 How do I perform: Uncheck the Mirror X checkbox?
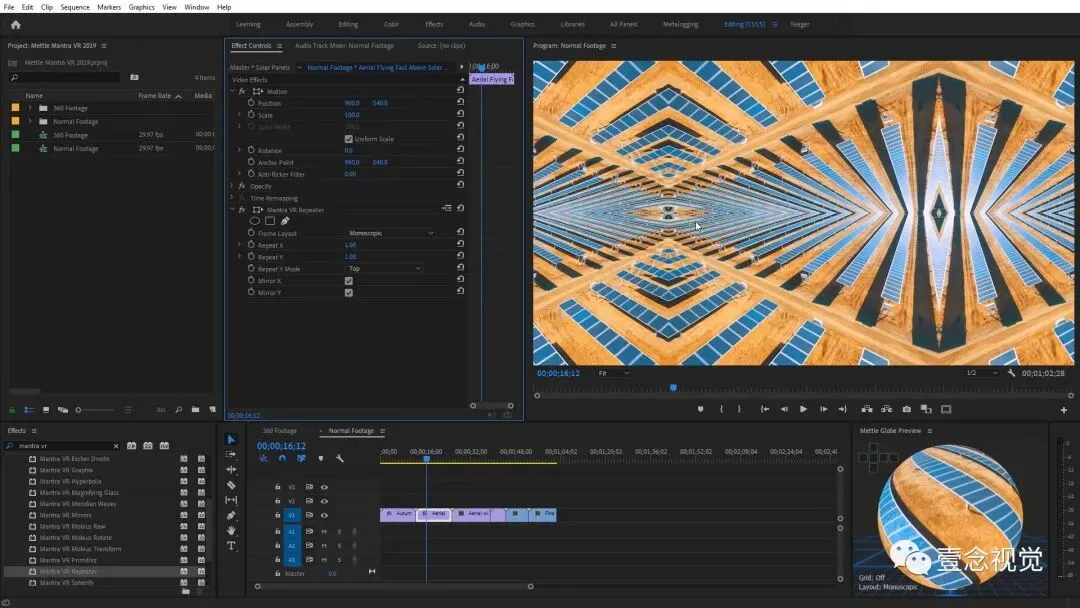click(x=348, y=281)
